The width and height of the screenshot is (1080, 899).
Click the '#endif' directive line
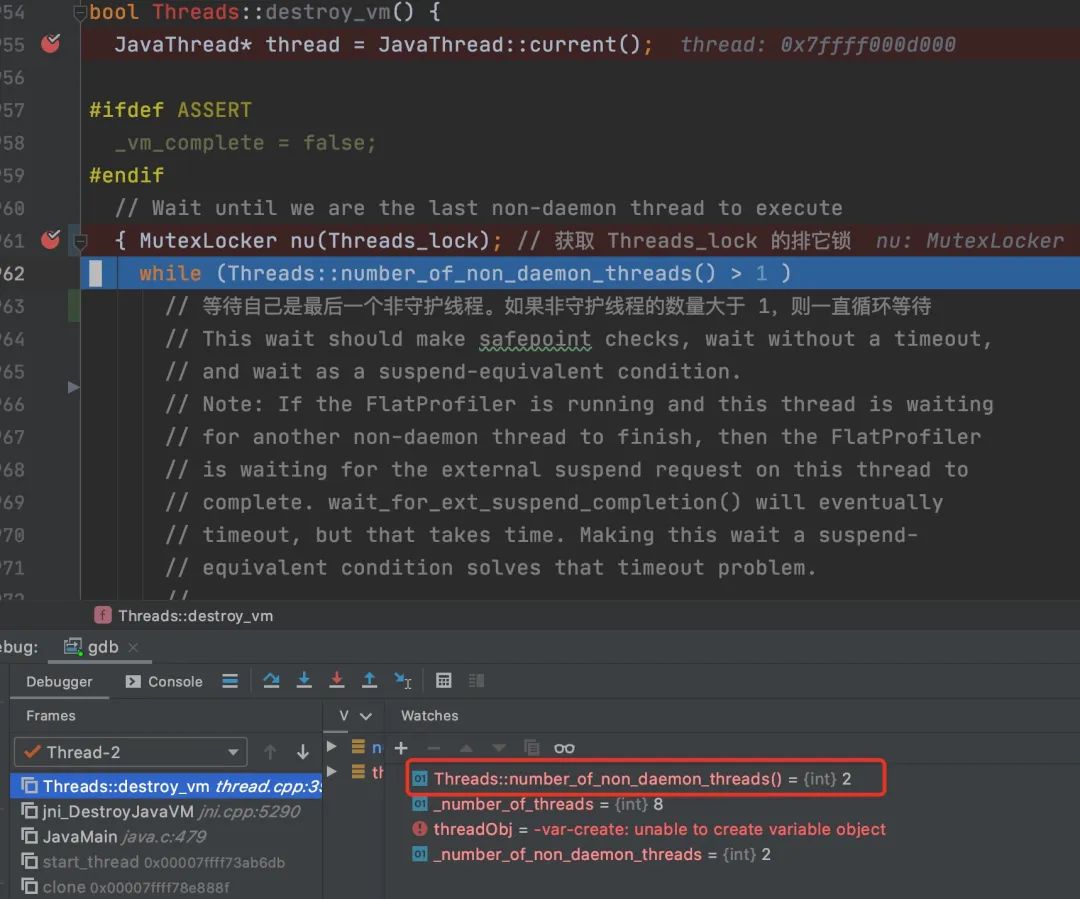point(127,175)
